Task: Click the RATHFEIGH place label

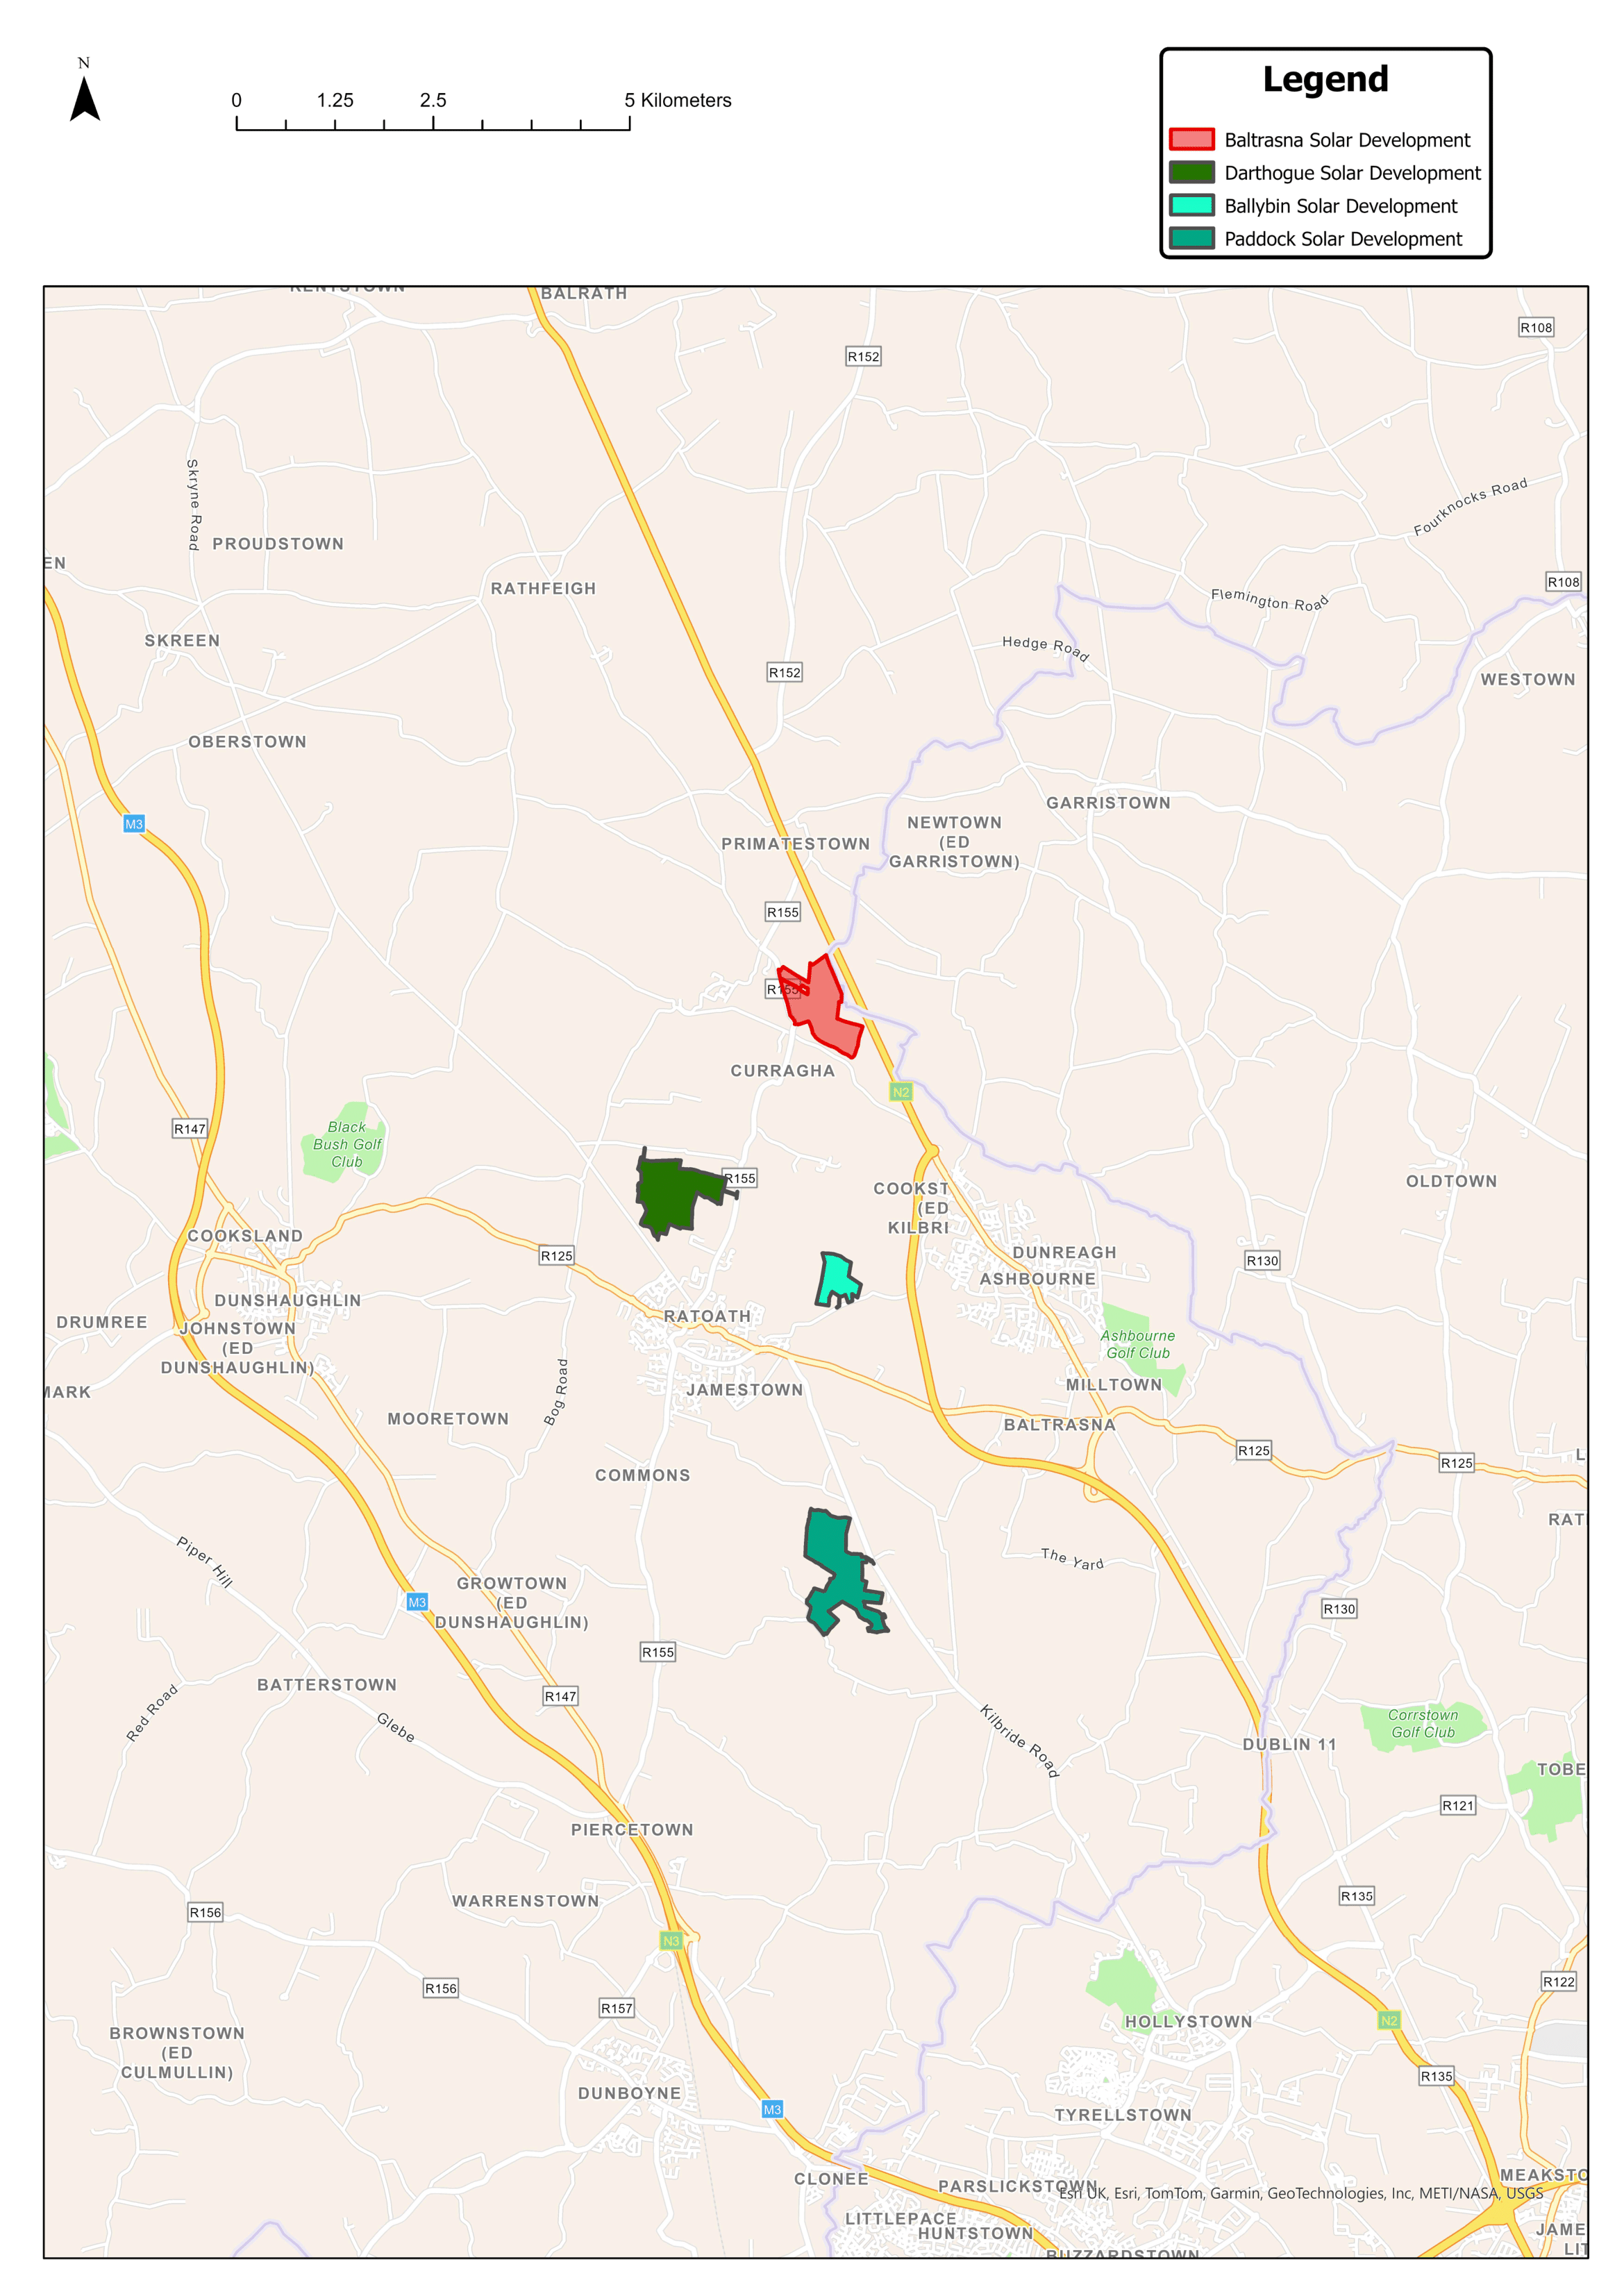Action: tap(543, 589)
